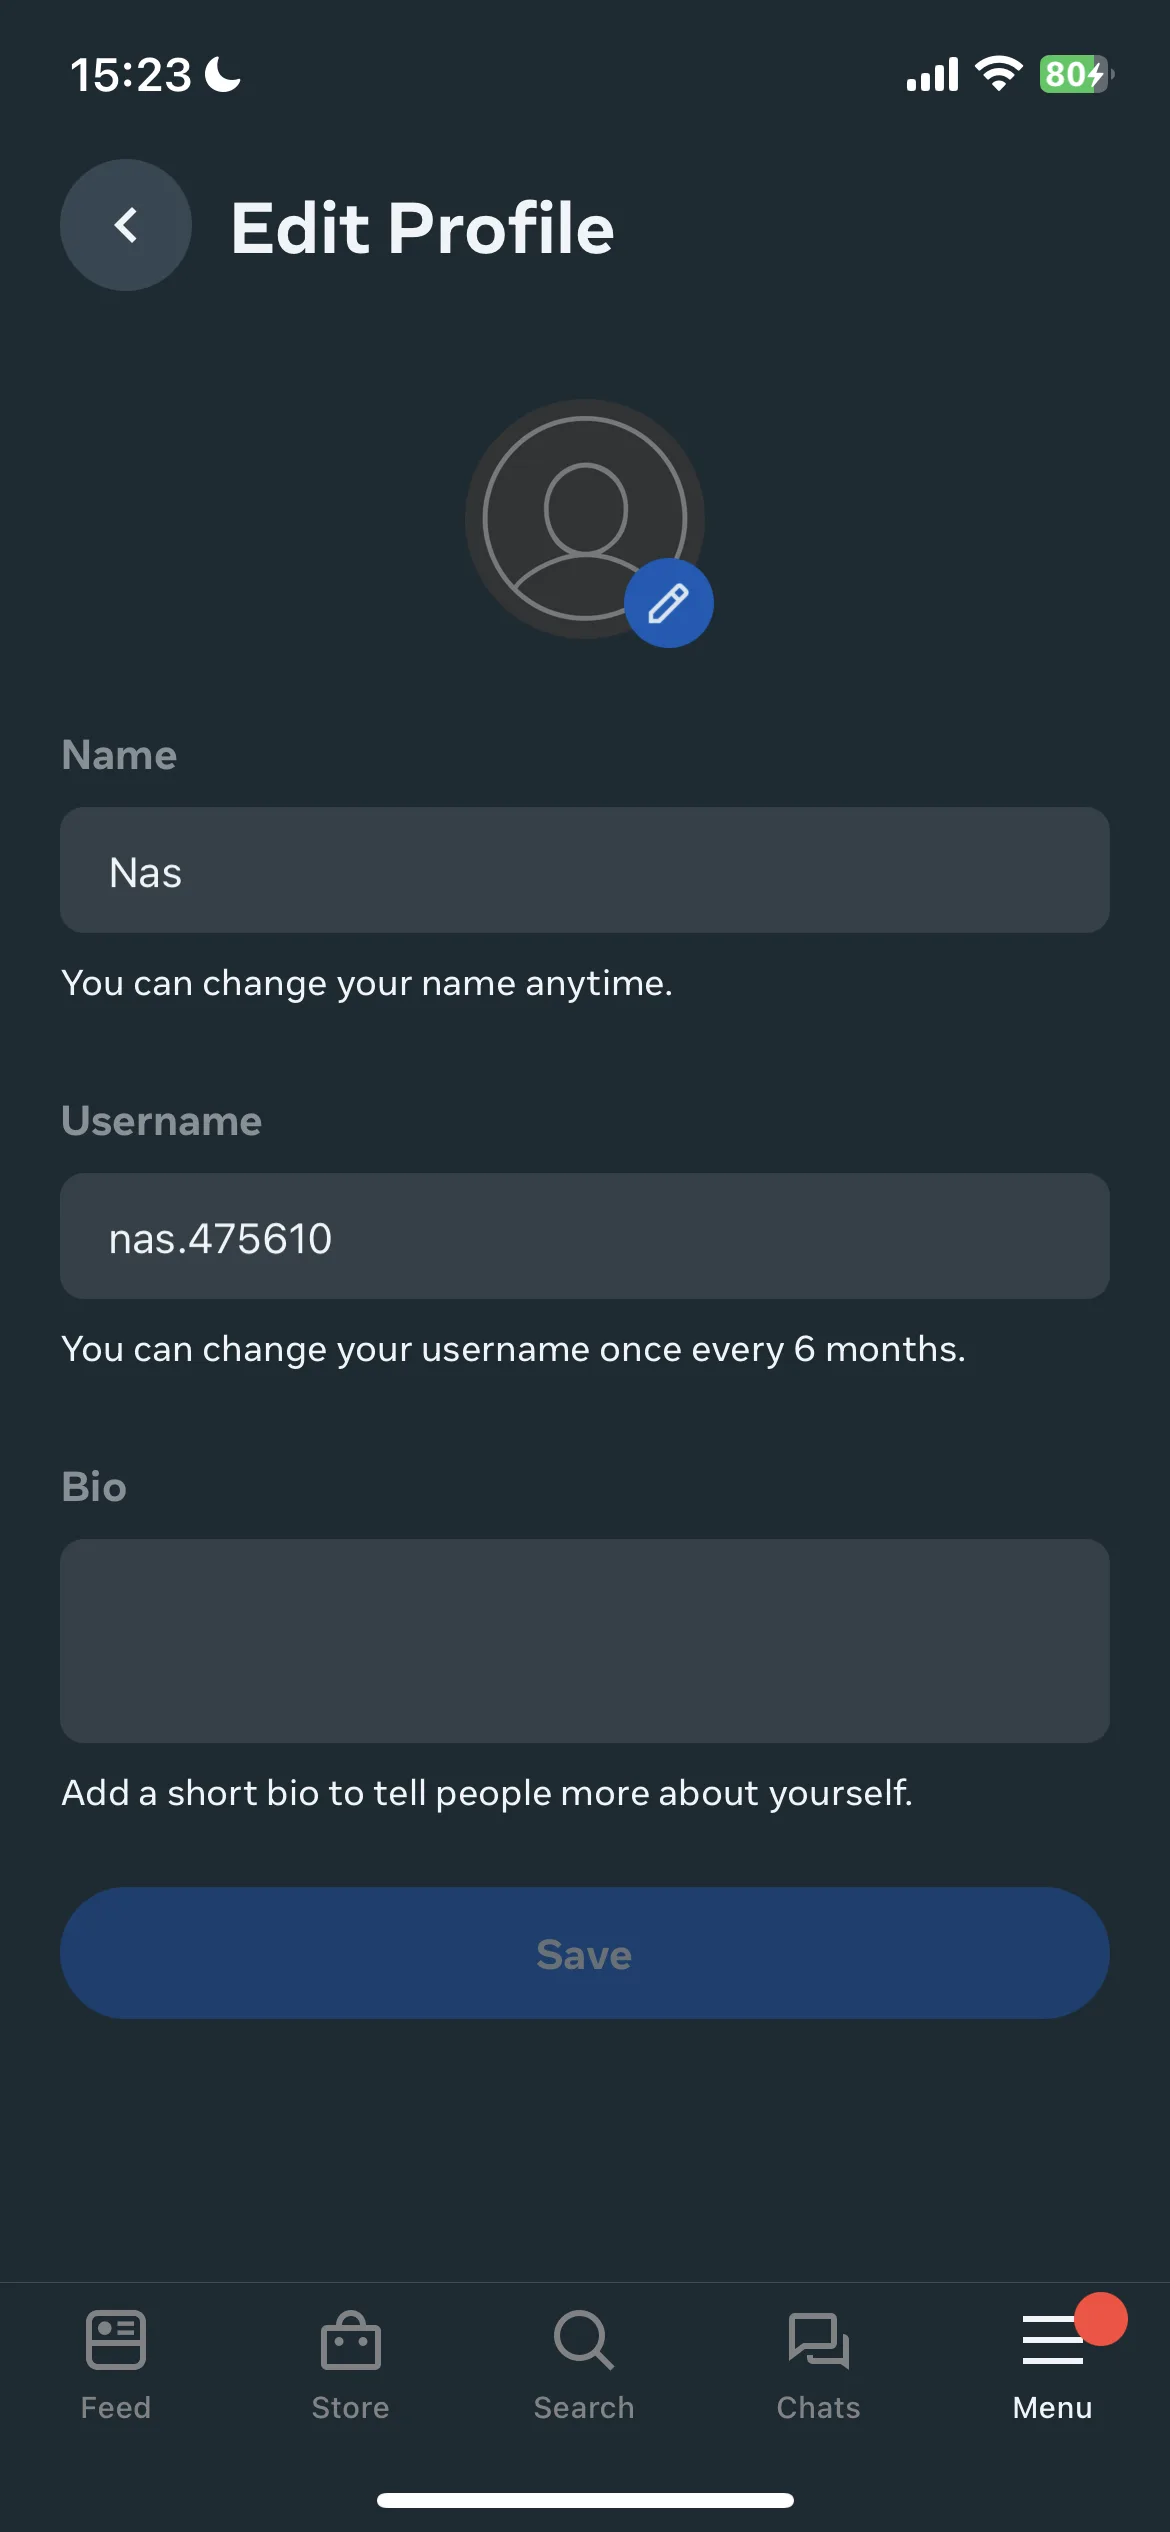Open the Chats tab
The width and height of the screenshot is (1170, 2532).
click(818, 2365)
